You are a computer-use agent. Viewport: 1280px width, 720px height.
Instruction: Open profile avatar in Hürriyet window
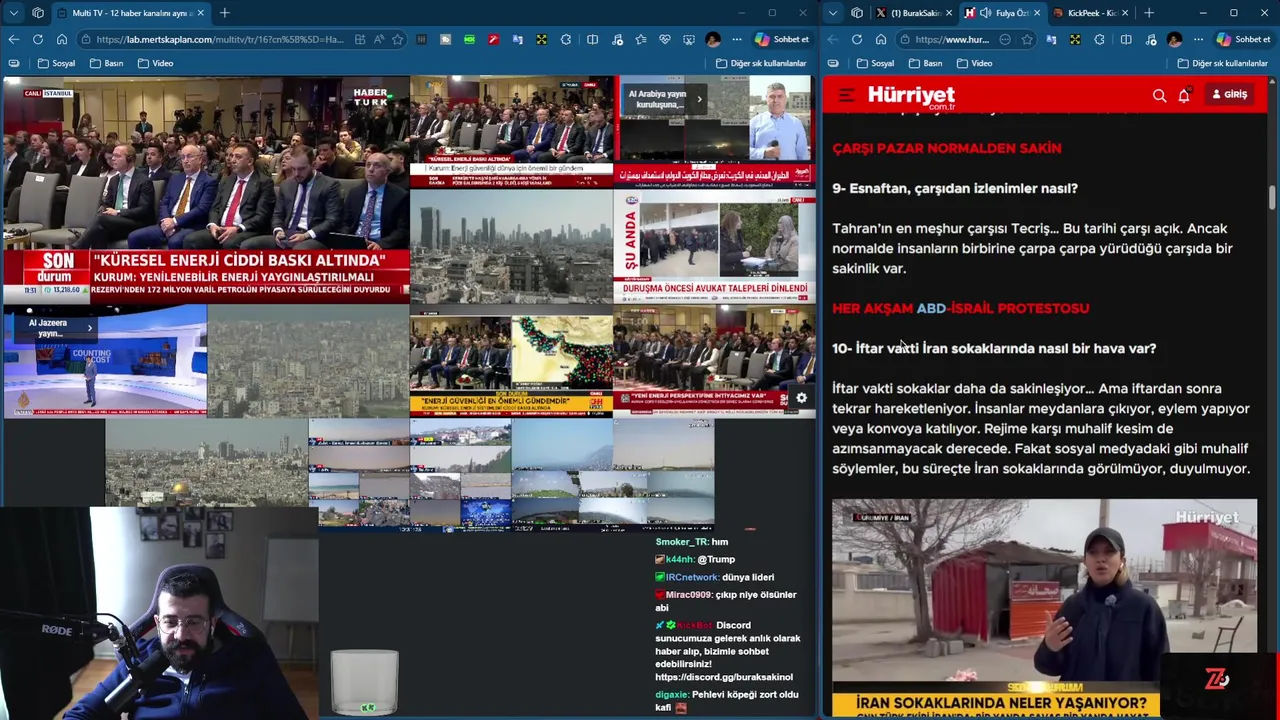pos(1174,39)
